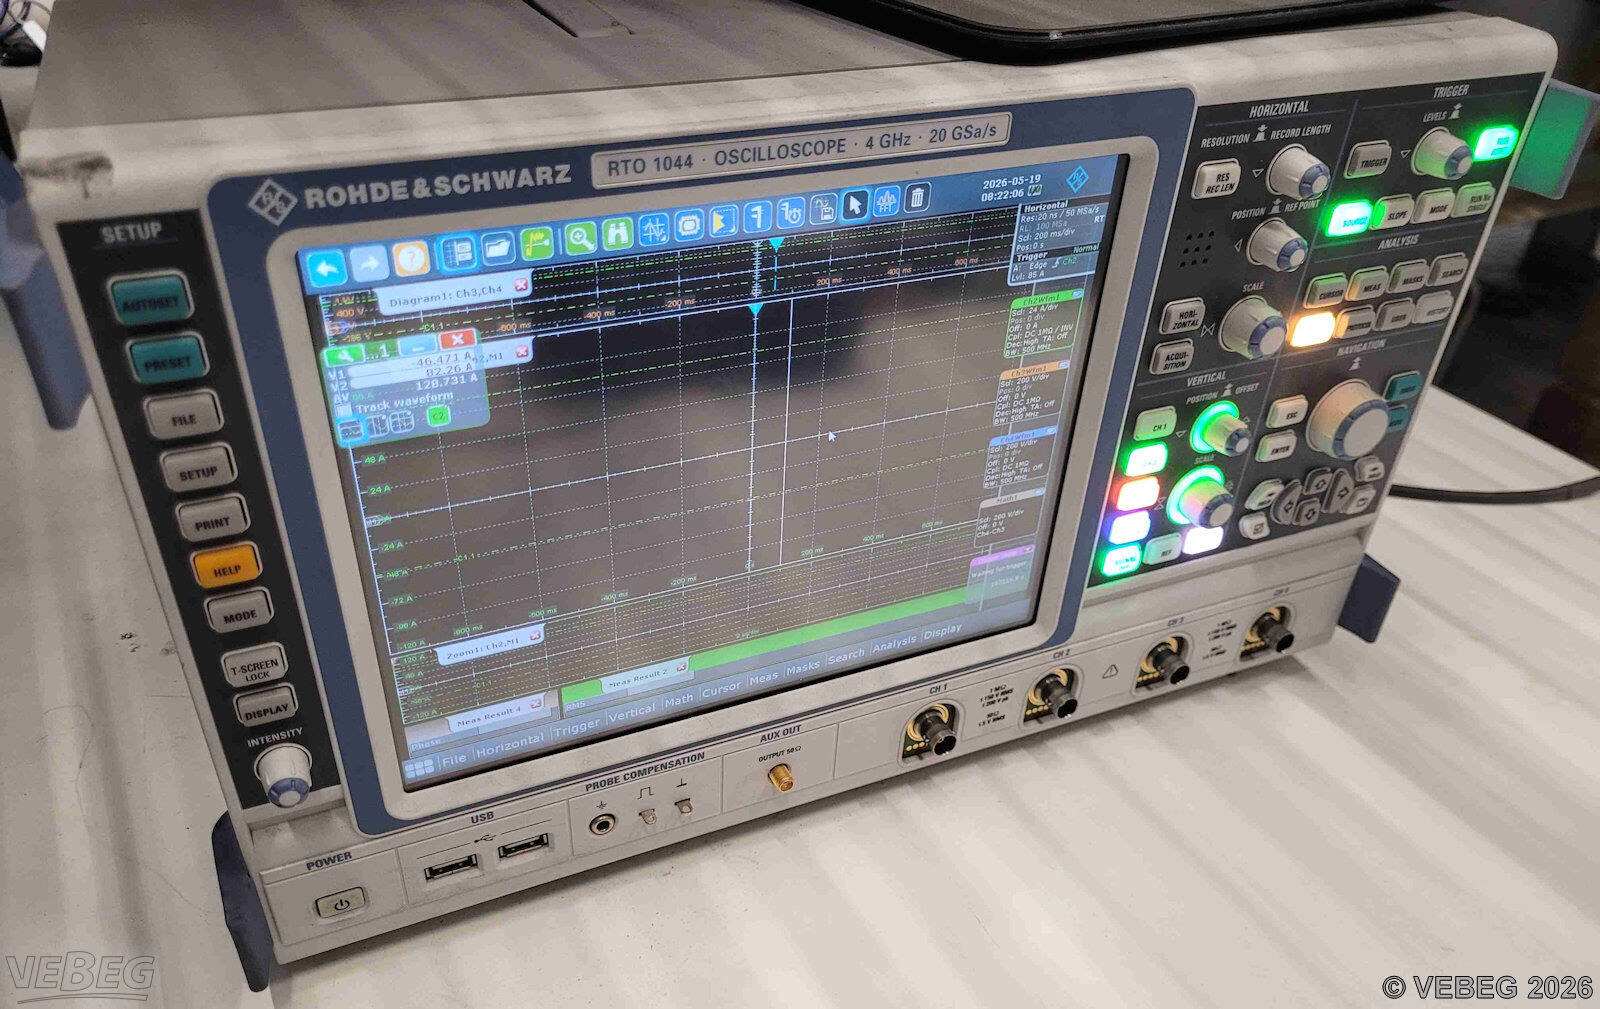The image size is (1600, 1009).
Task: Click the save screenshot disk icon
Action: coord(823,210)
